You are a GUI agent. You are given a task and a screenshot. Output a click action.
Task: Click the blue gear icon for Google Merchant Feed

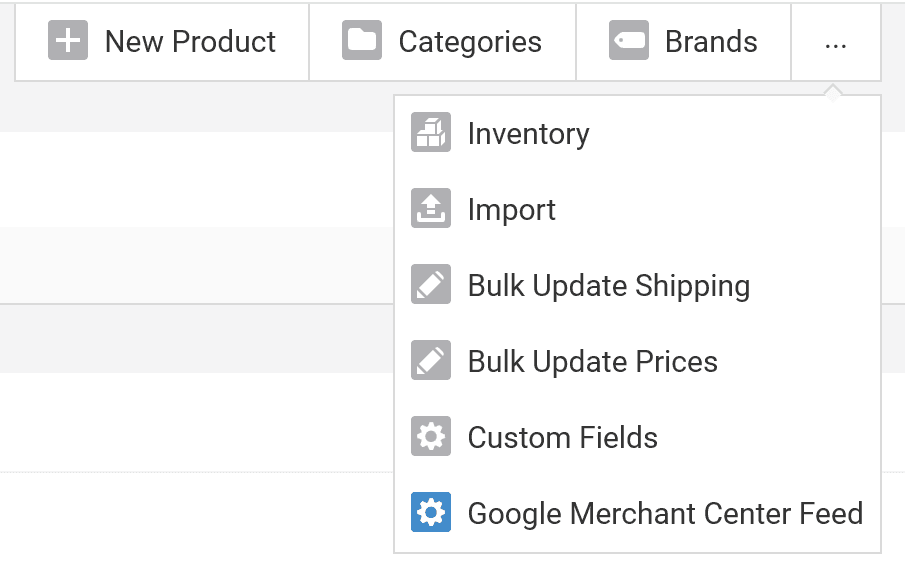[431, 513]
